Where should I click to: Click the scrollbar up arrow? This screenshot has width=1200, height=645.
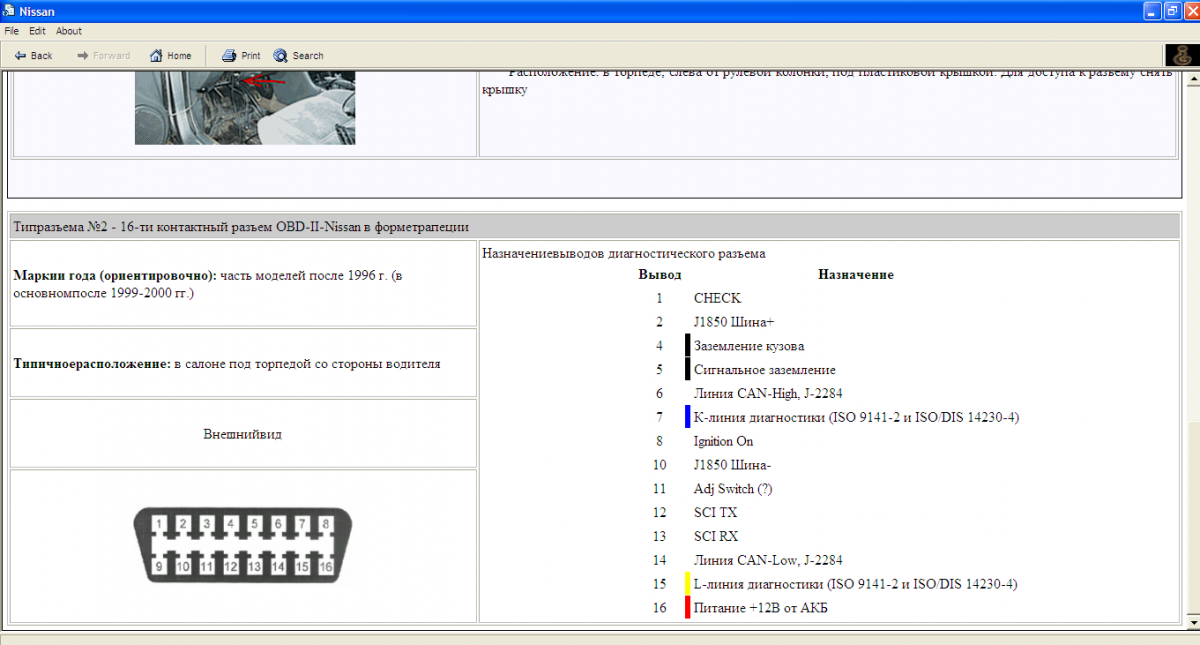pyautogui.click(x=1193, y=79)
